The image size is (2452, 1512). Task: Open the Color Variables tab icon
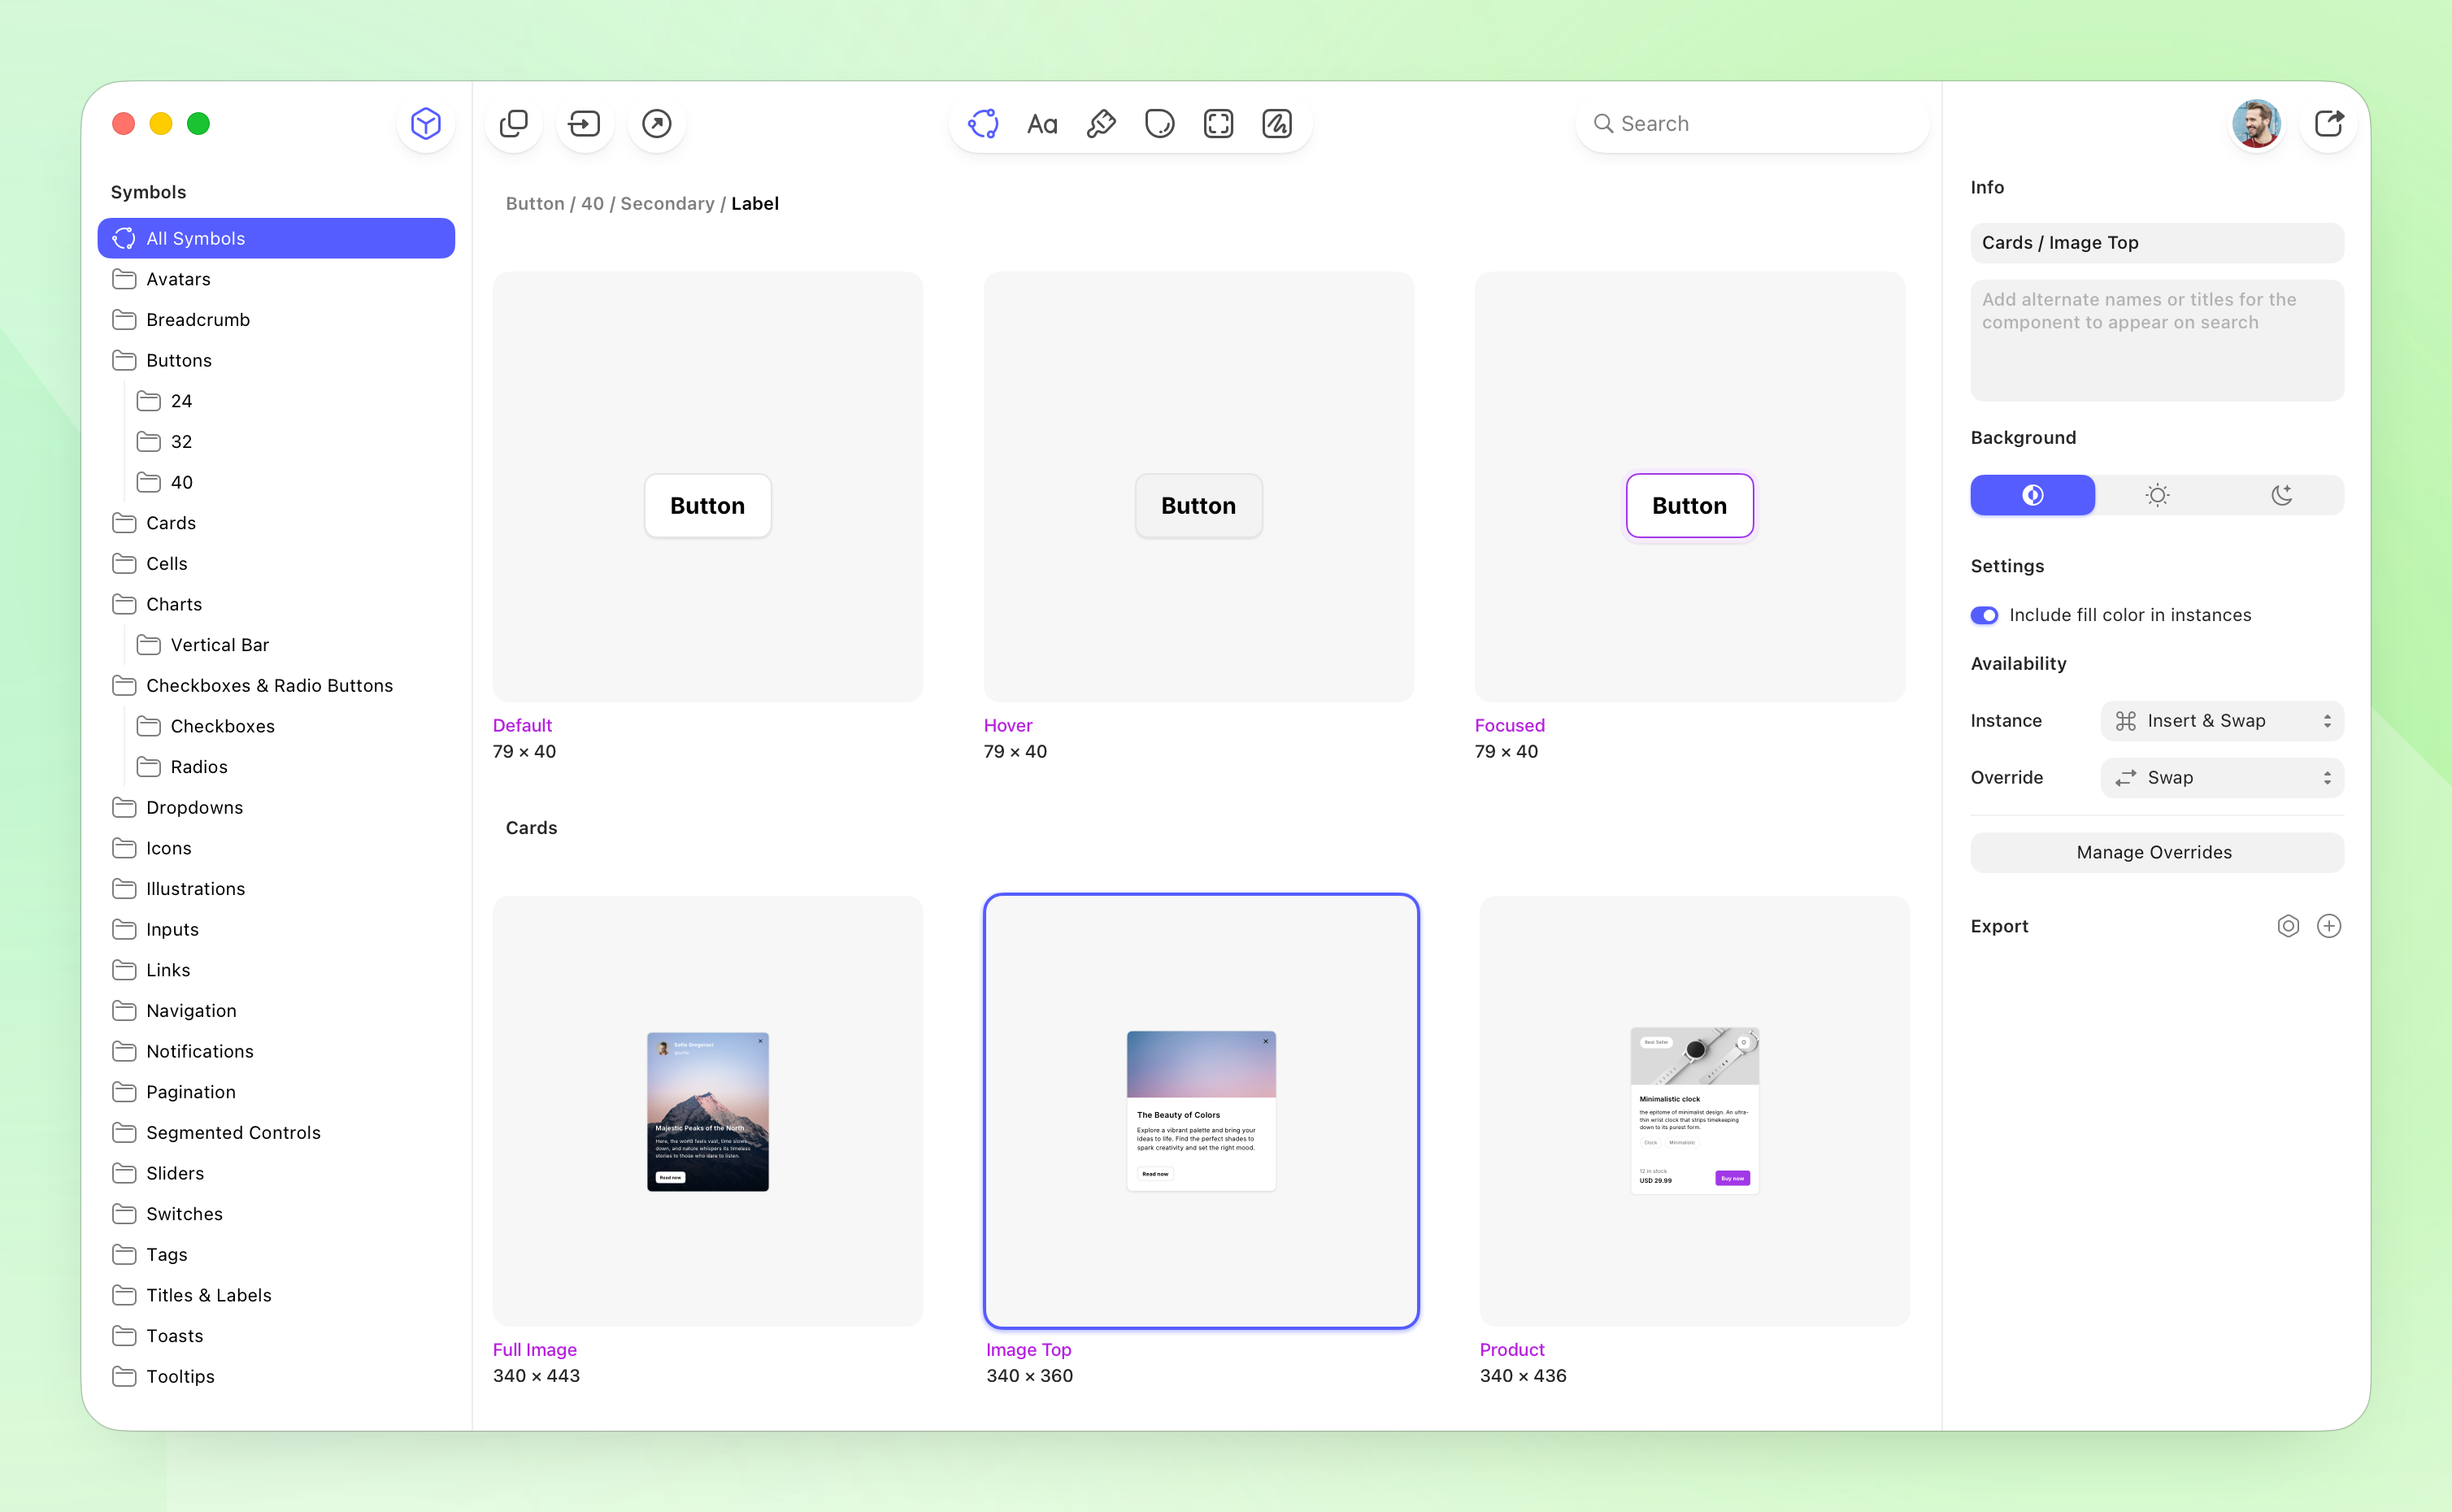(1160, 123)
